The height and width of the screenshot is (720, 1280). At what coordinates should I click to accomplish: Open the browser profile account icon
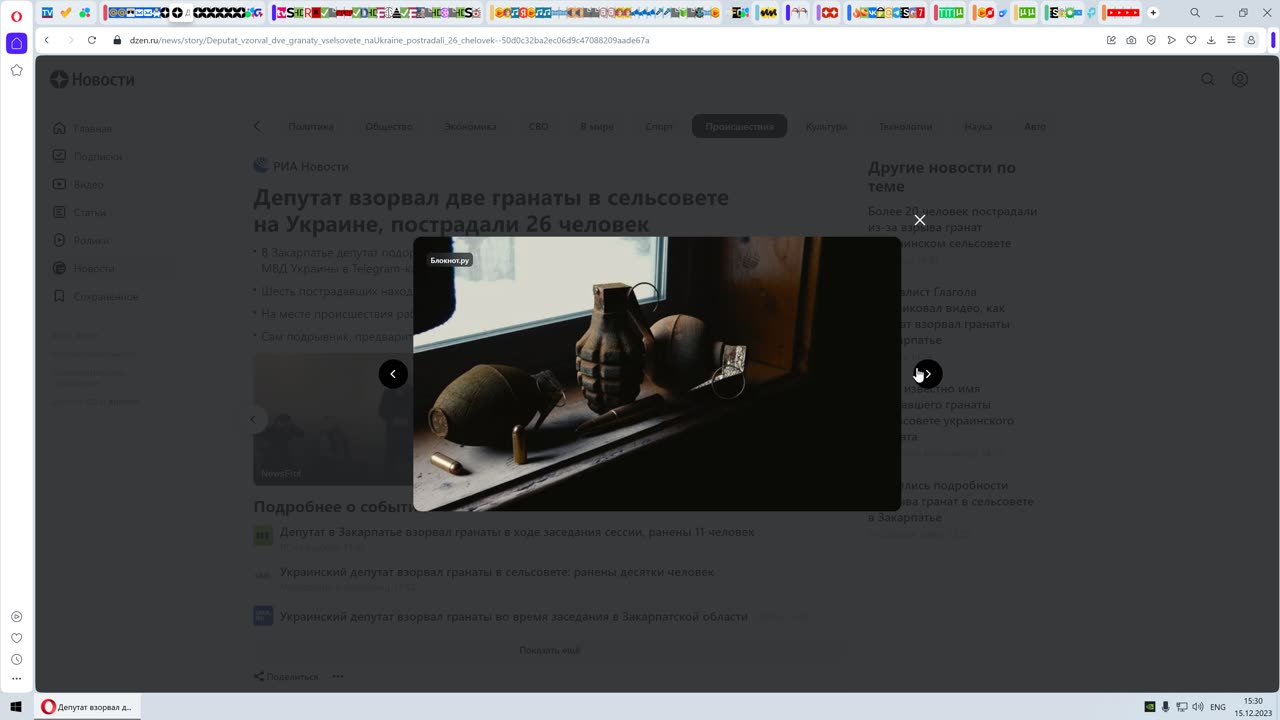tap(1251, 40)
